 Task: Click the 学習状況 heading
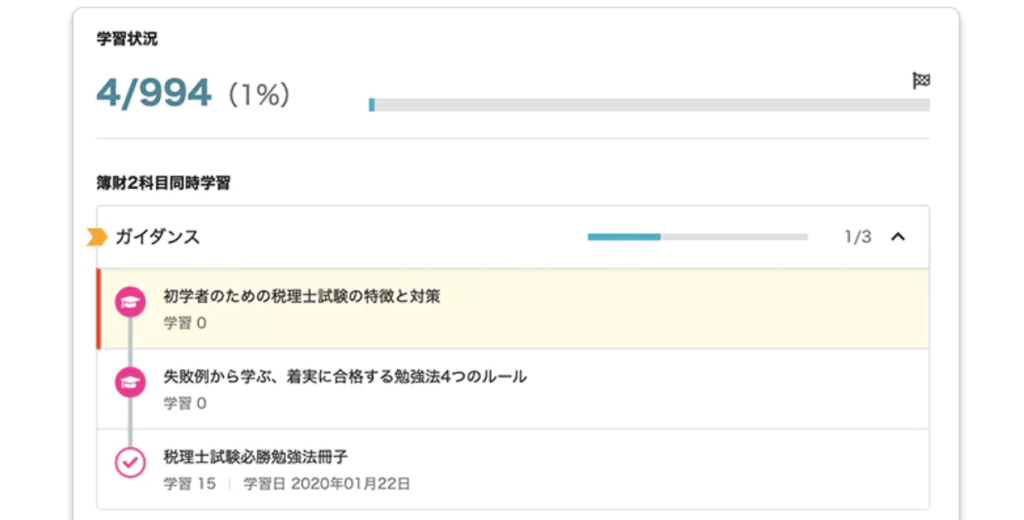tap(127, 40)
